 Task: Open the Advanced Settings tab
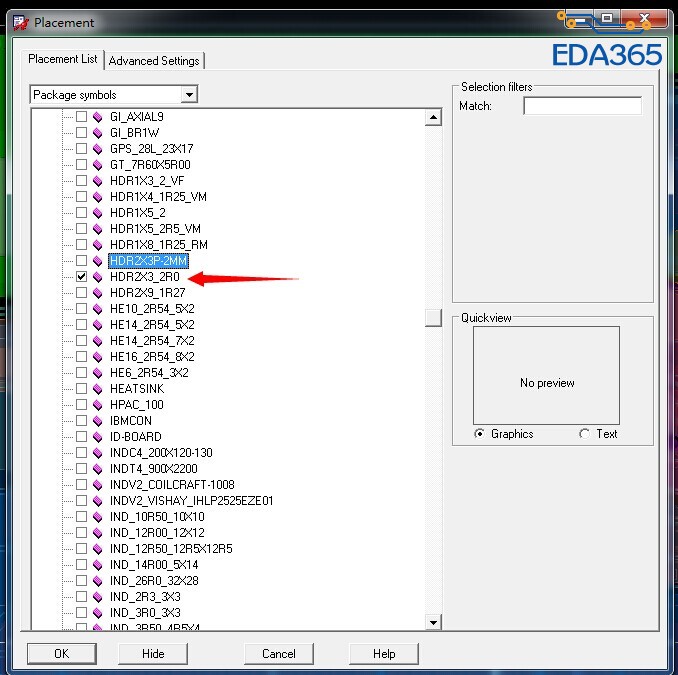click(x=154, y=61)
